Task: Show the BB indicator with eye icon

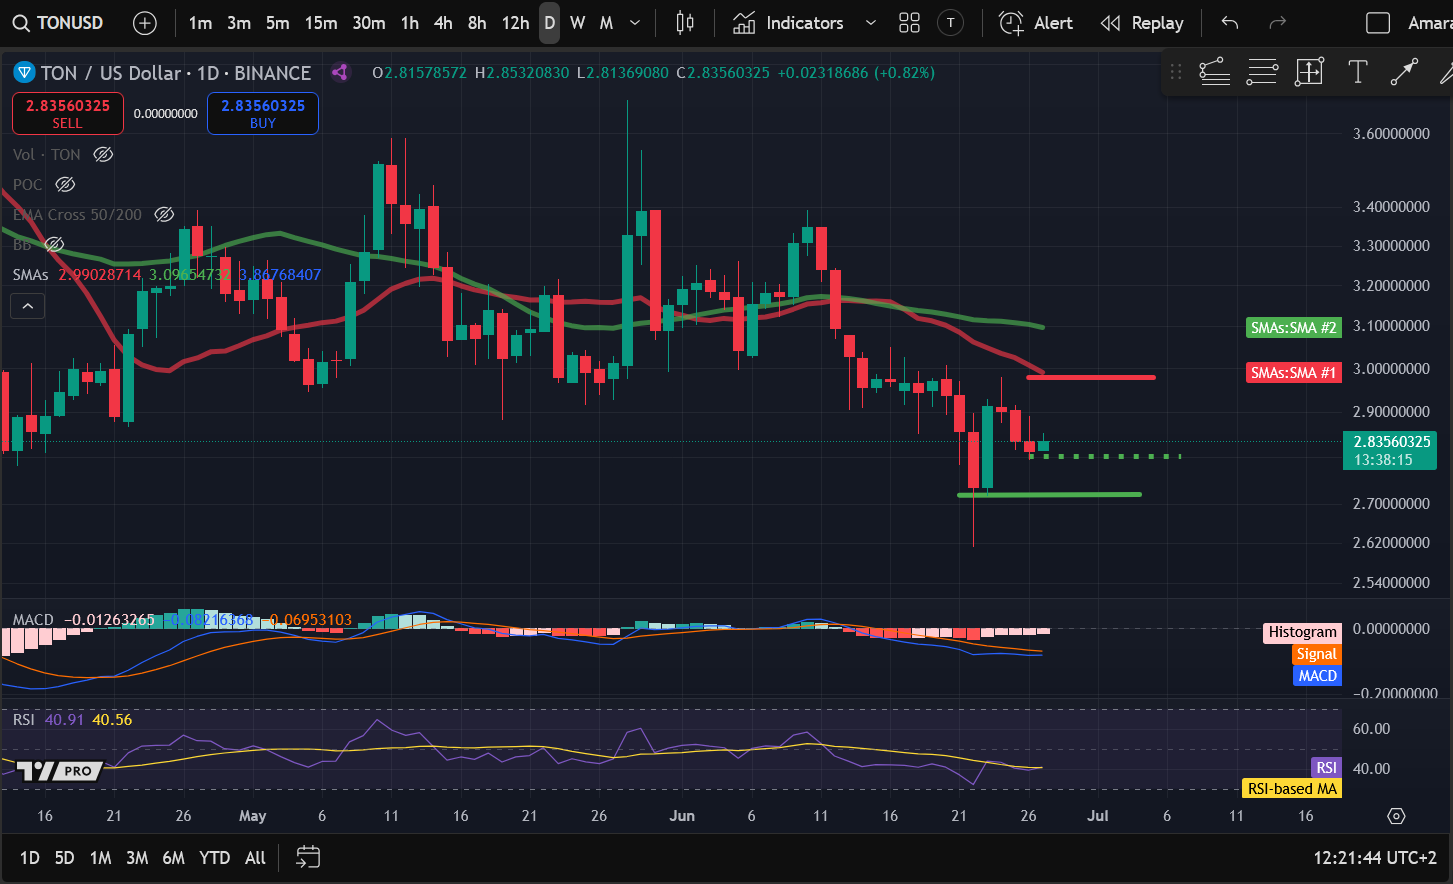Action: pos(54,244)
